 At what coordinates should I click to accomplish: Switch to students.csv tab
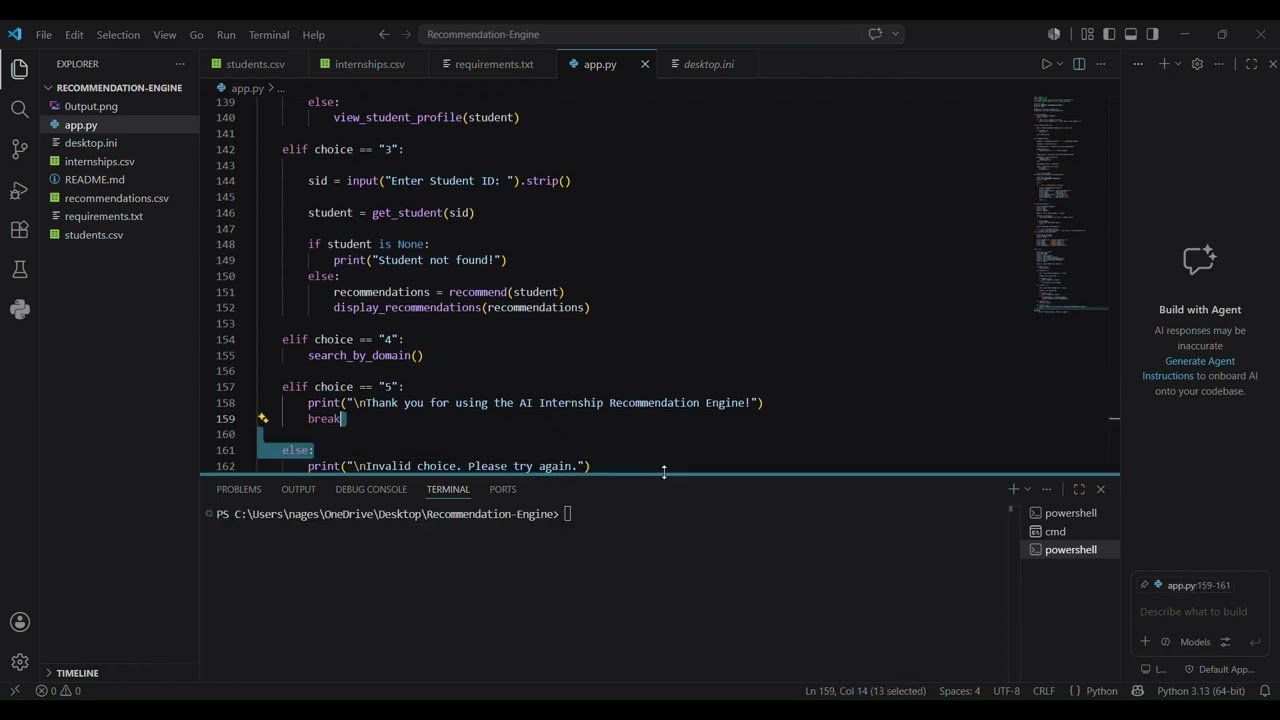click(255, 64)
